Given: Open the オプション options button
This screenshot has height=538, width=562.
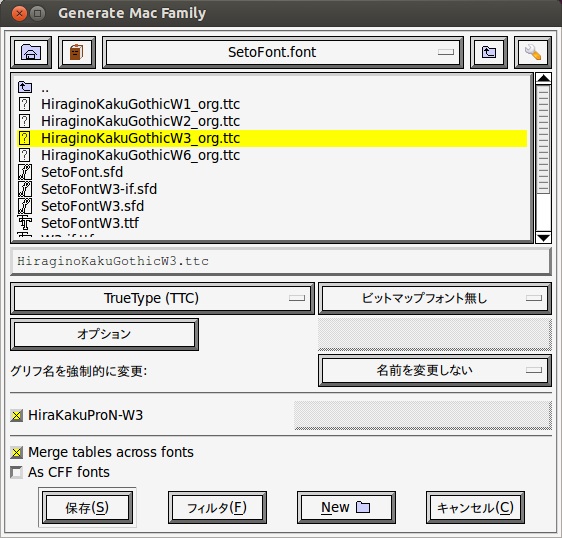Looking at the screenshot, I should tap(104, 334).
